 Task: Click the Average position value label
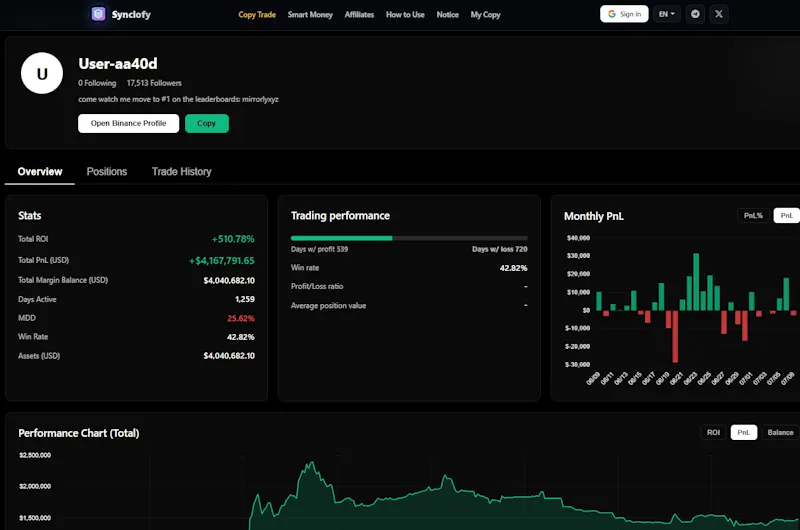tap(329, 306)
